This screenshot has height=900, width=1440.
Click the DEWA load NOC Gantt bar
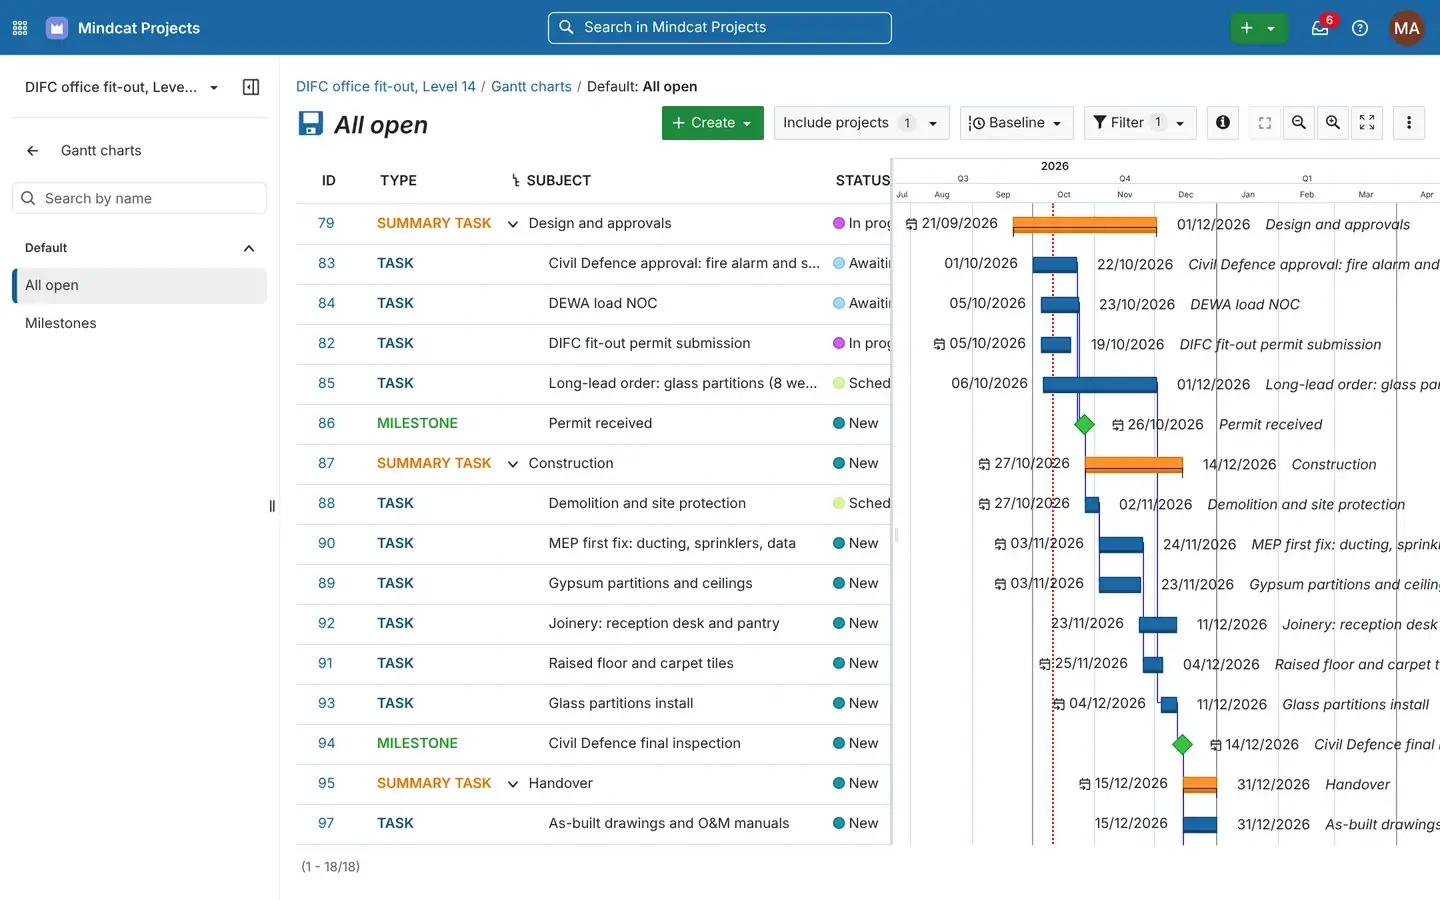pyautogui.click(x=1060, y=304)
